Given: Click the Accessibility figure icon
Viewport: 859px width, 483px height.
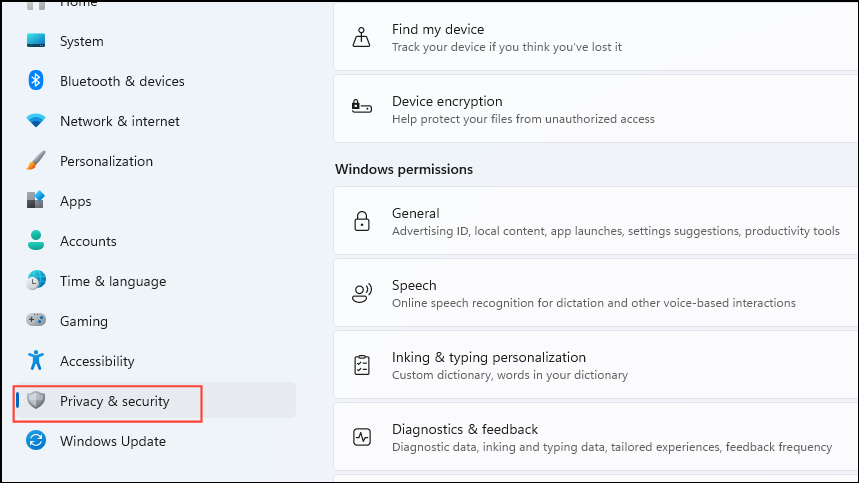Looking at the screenshot, I should tap(36, 360).
